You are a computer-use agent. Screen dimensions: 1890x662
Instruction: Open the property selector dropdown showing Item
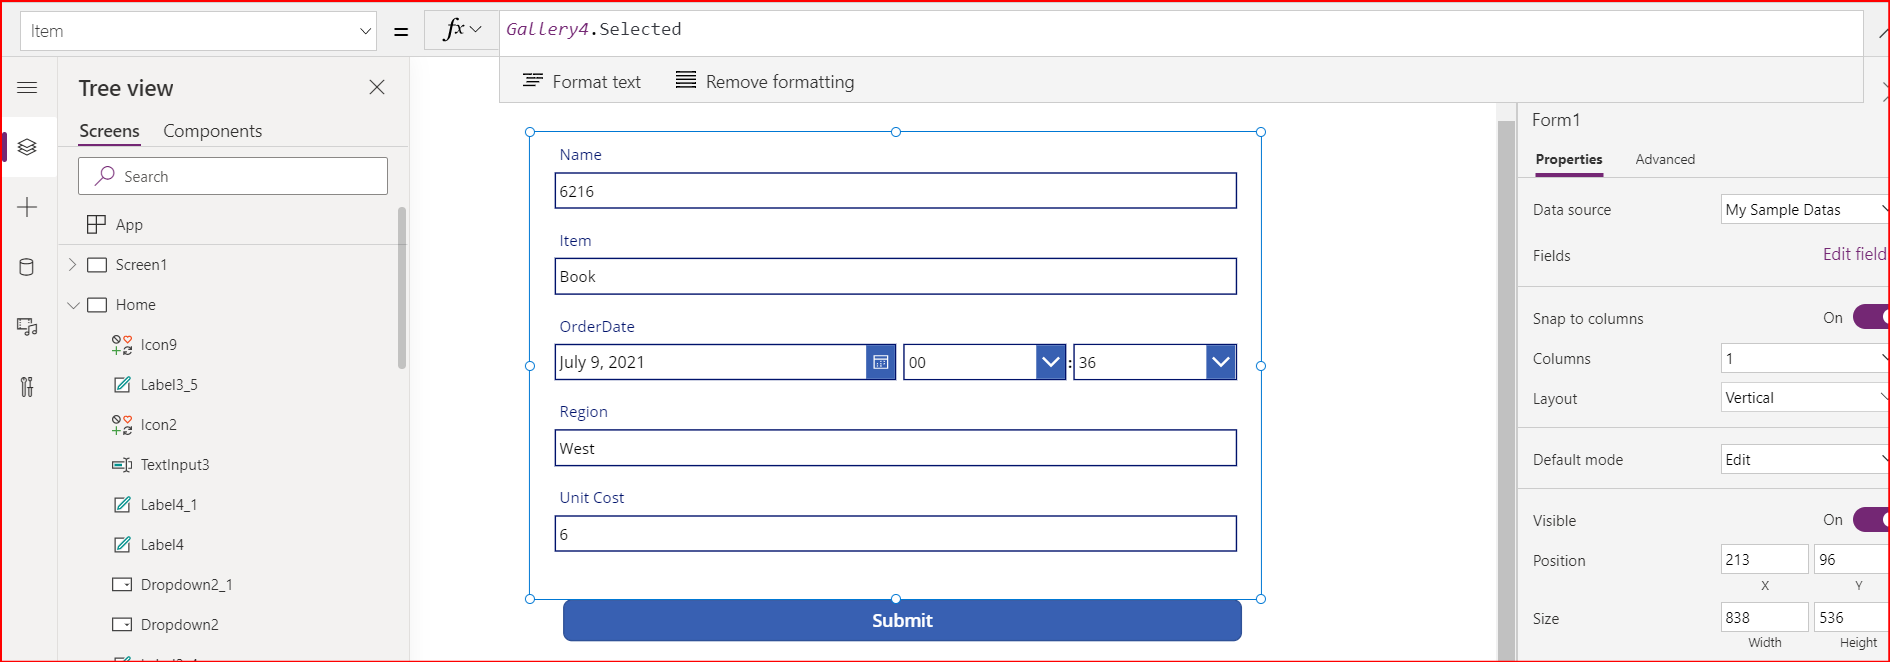[x=198, y=31]
